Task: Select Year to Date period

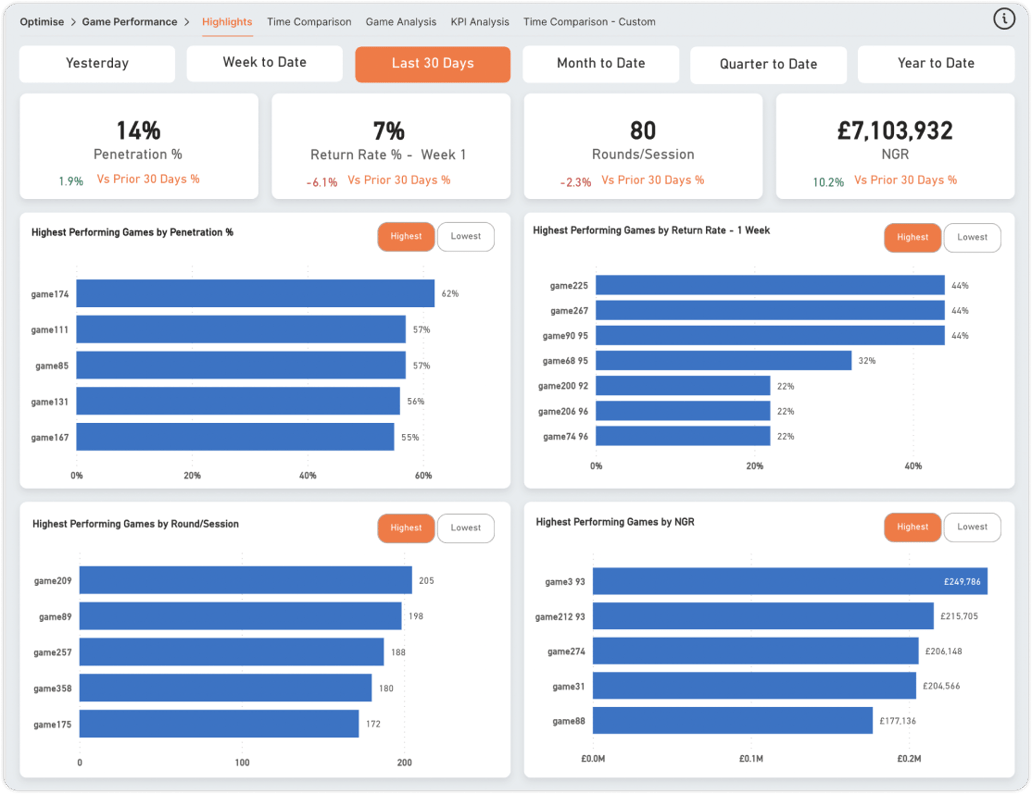Action: point(936,63)
